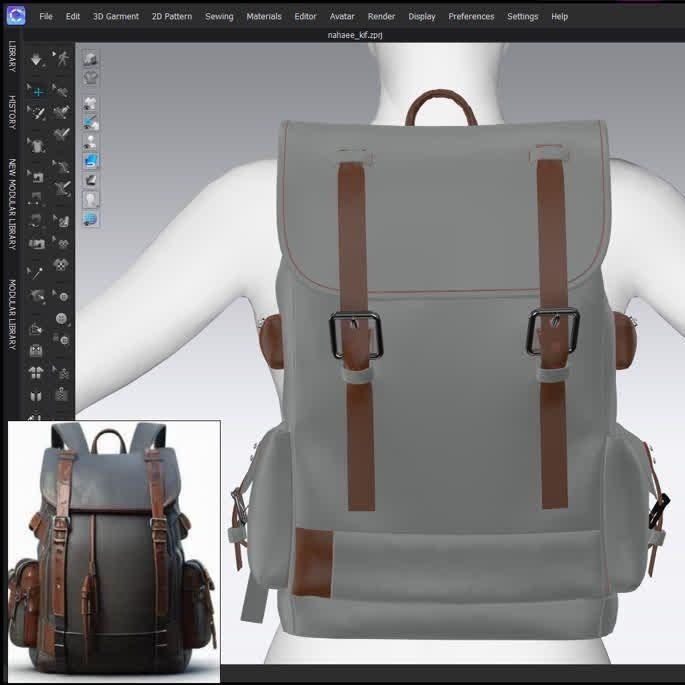Select the walking avatar figure tool icon
The image size is (685, 685).
(62, 60)
